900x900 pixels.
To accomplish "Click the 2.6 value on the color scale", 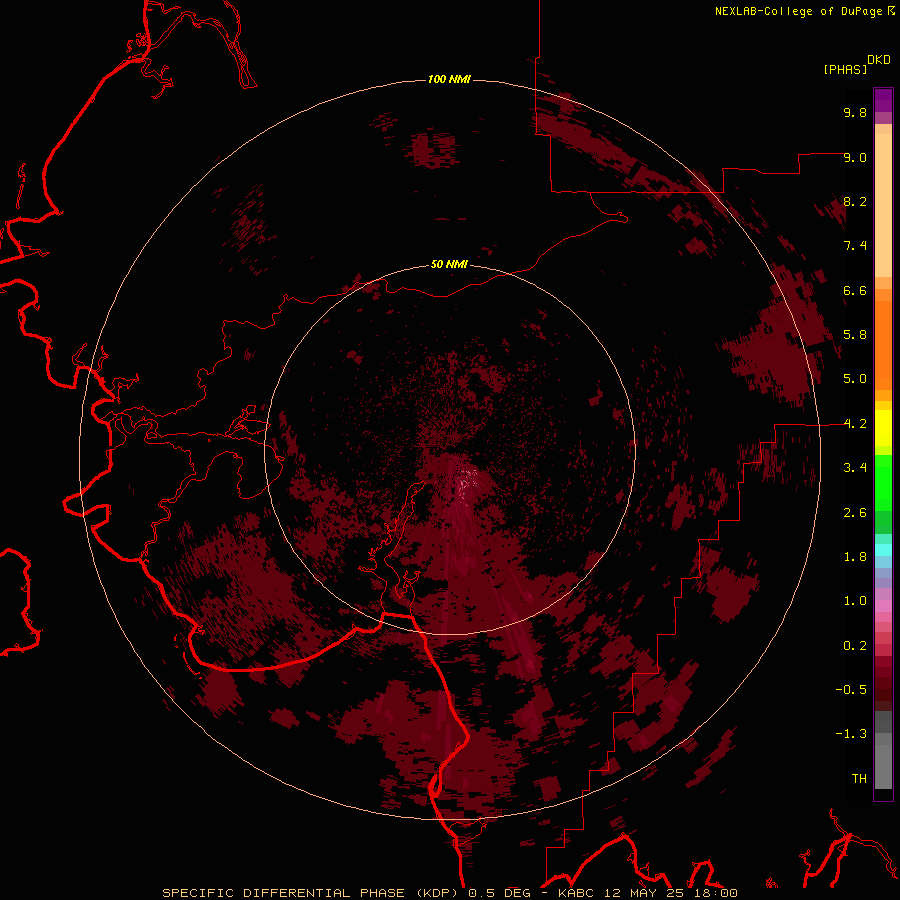I will click(x=855, y=513).
